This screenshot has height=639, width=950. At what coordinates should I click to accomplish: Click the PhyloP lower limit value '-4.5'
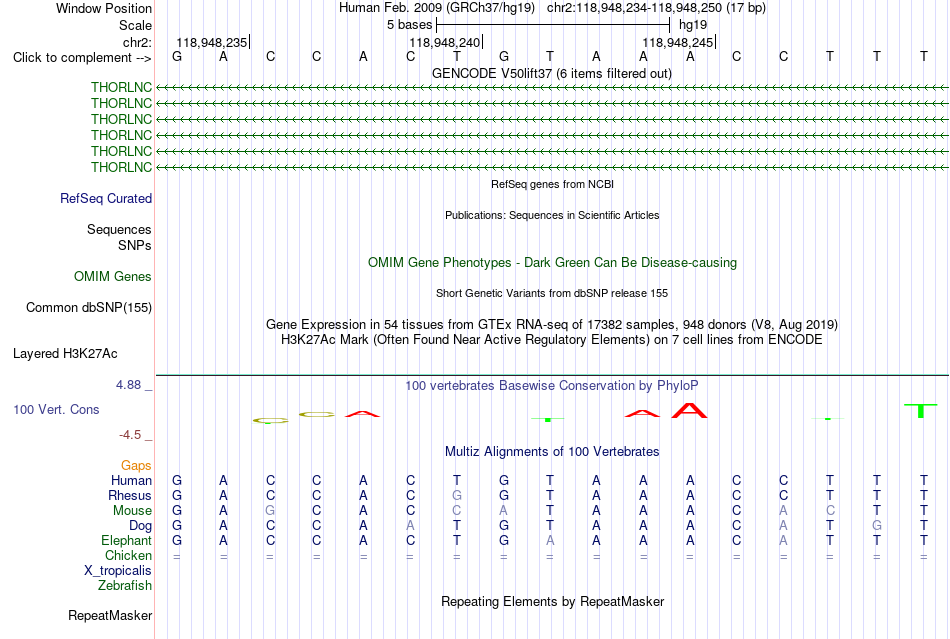point(130,434)
